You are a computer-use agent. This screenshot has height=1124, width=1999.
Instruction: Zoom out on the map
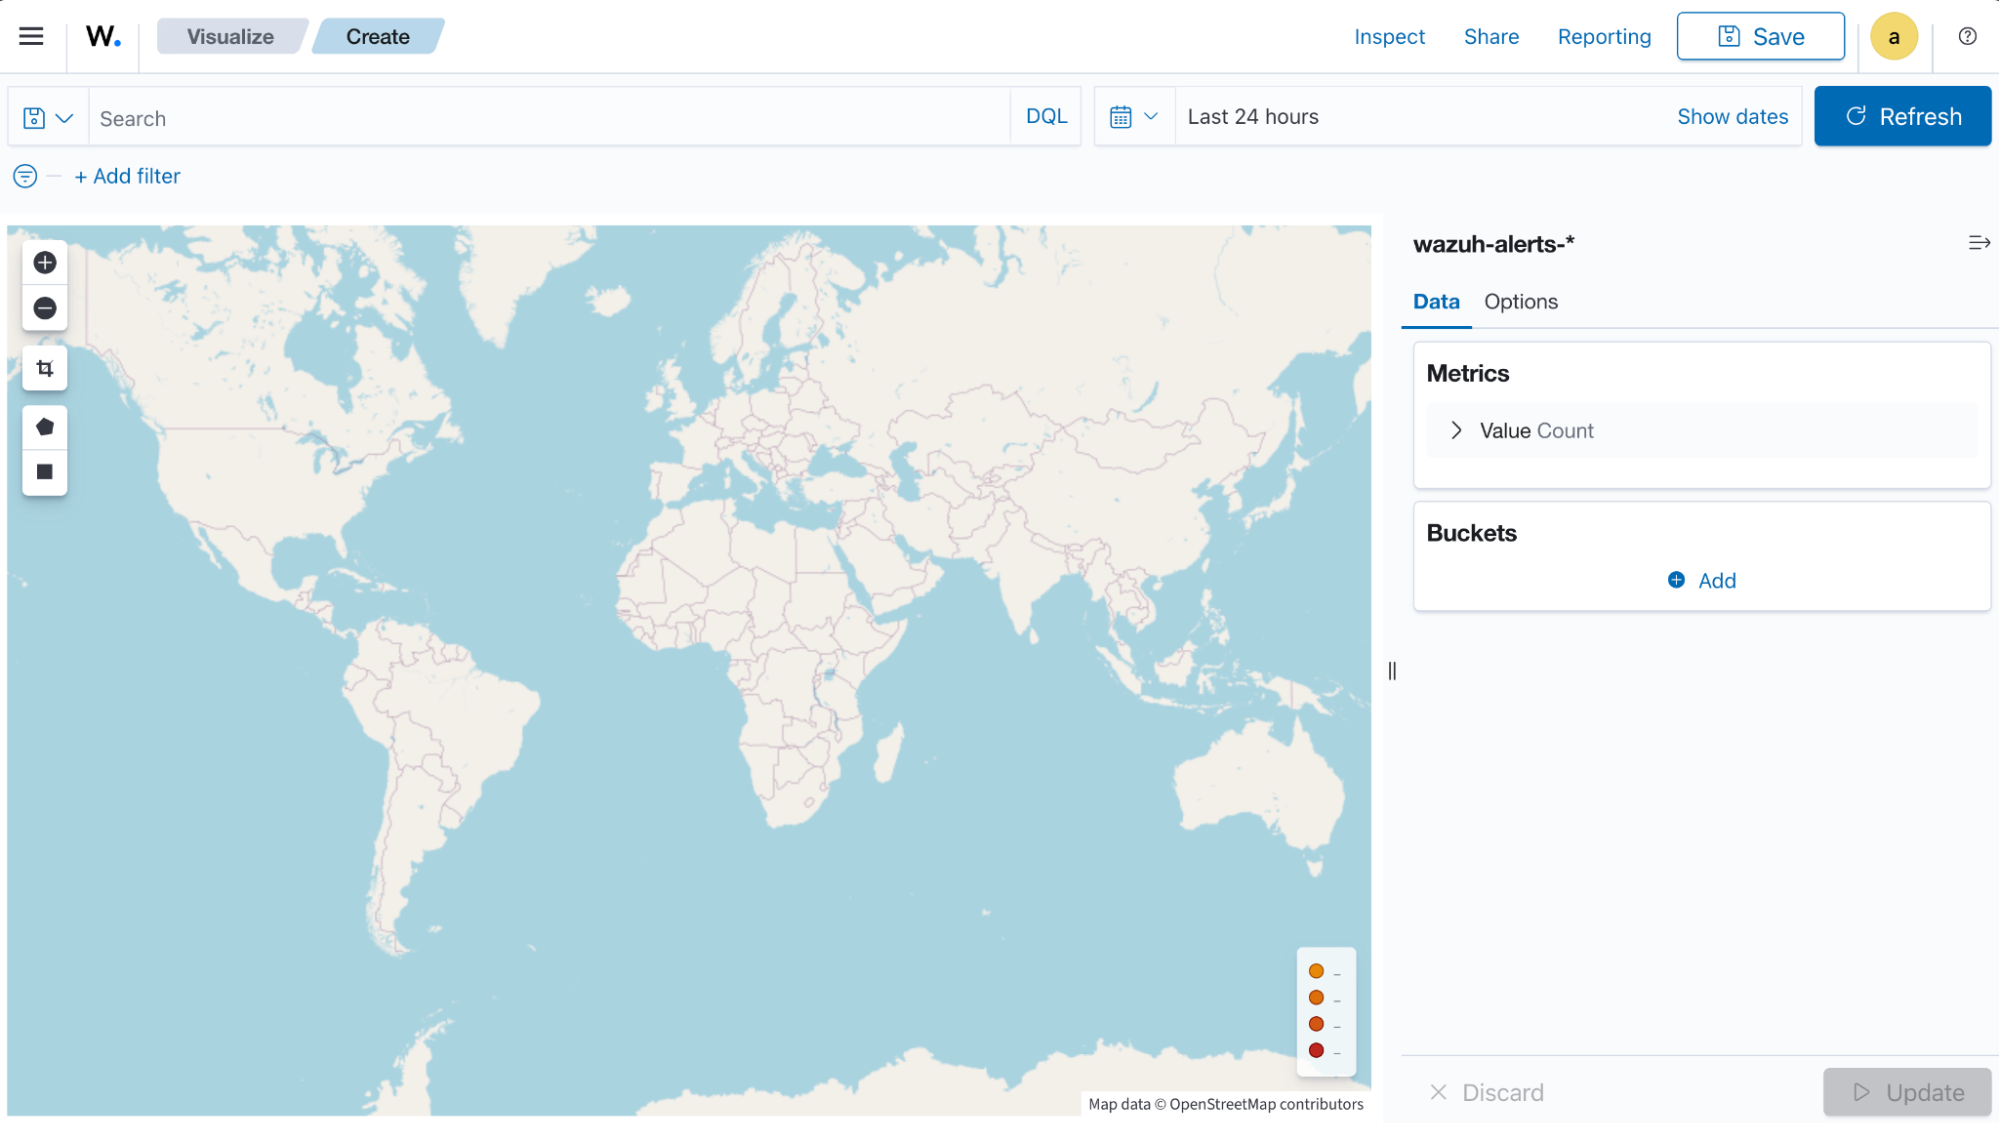44,308
